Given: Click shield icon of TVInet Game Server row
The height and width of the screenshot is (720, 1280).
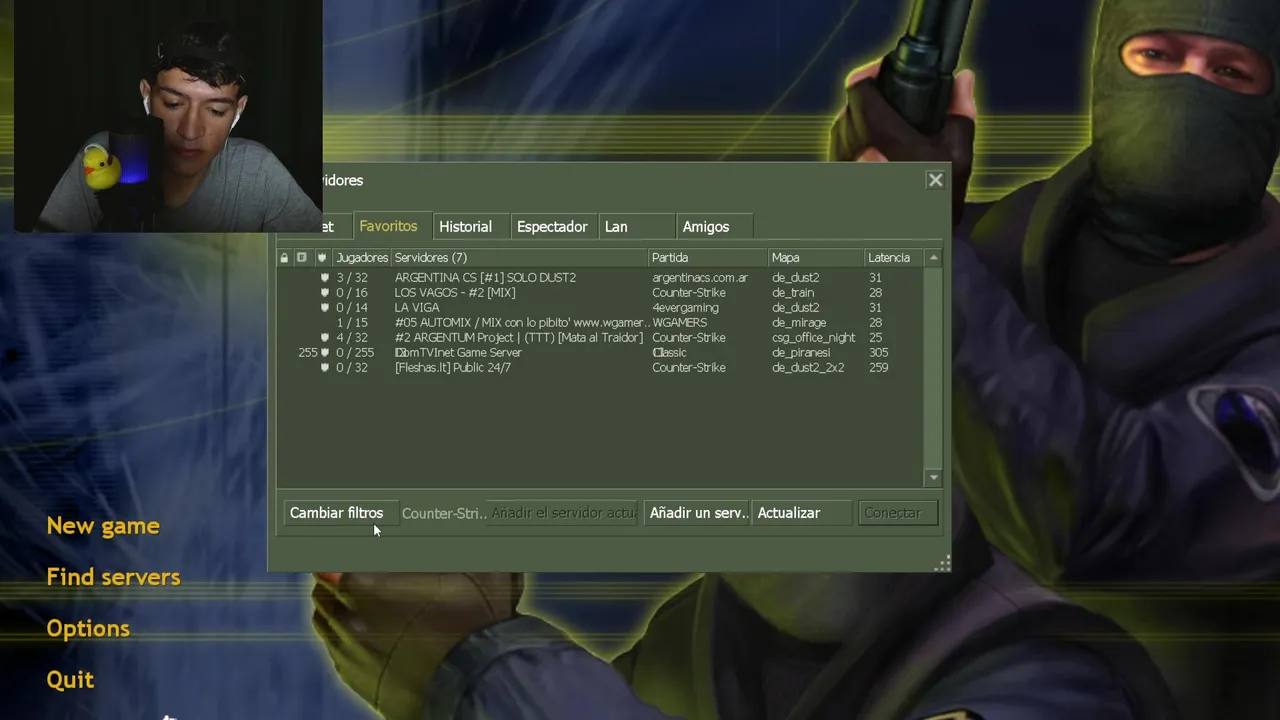Looking at the screenshot, I should tap(324, 353).
